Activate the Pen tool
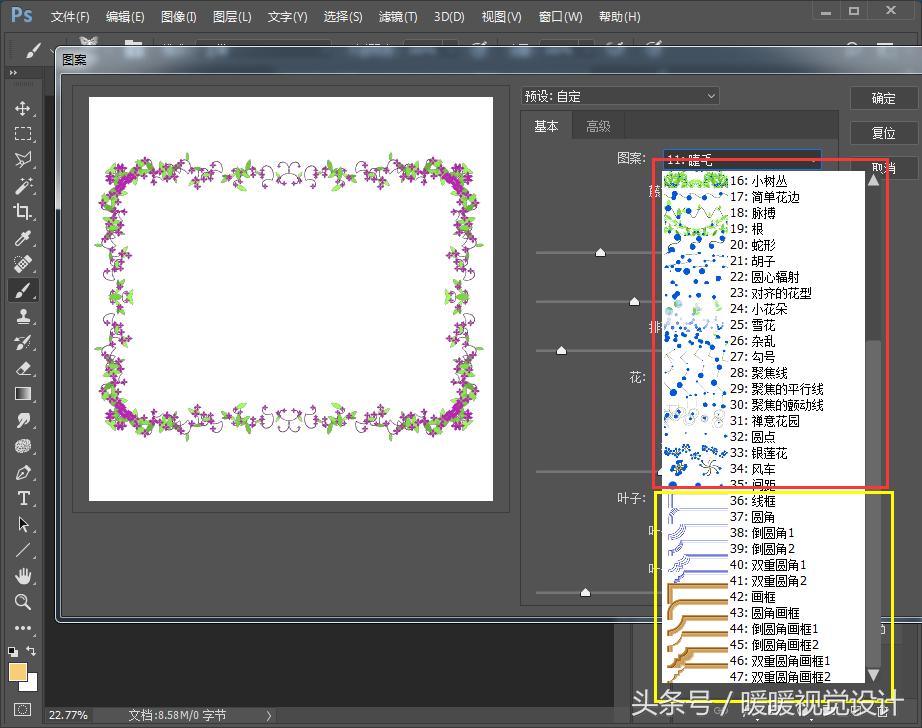This screenshot has width=922, height=728. tap(23, 472)
